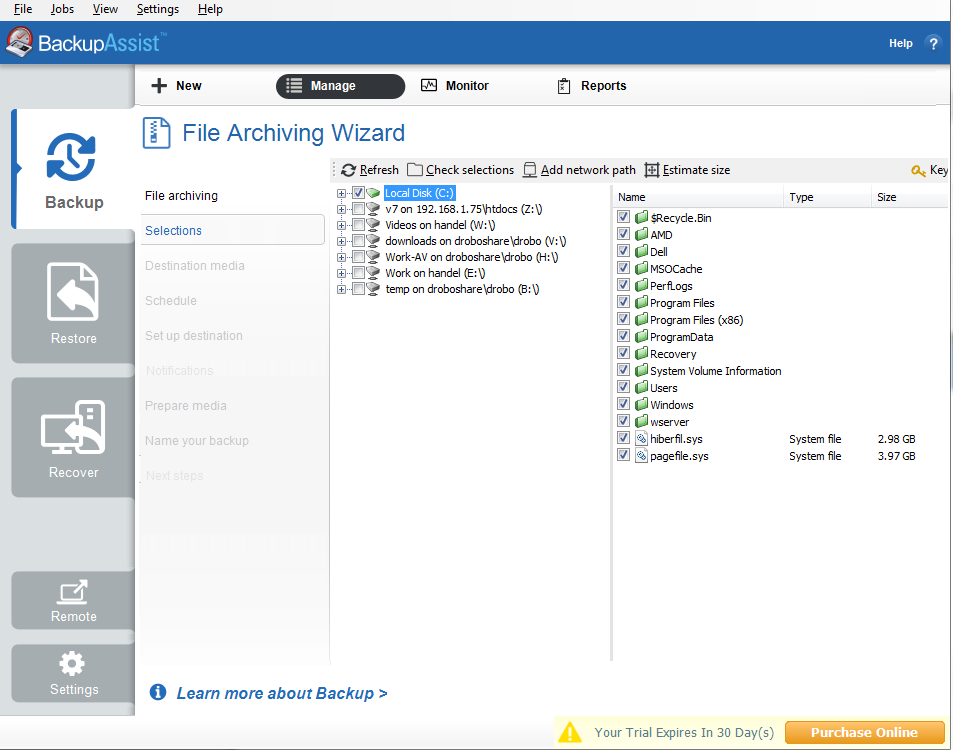This screenshot has height=750, width=953.
Task: Sort list by Name column header
Action: (x=699, y=197)
